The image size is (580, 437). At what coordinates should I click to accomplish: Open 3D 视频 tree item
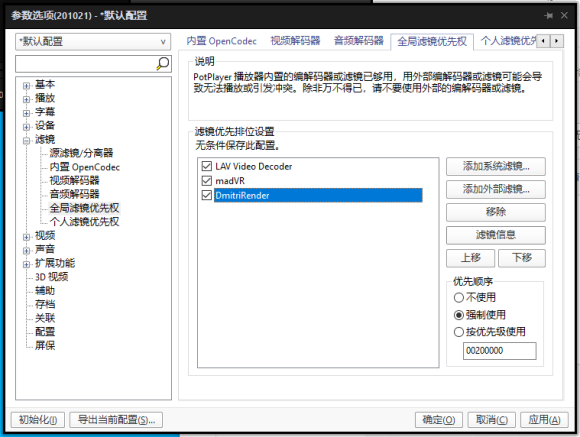point(52,277)
